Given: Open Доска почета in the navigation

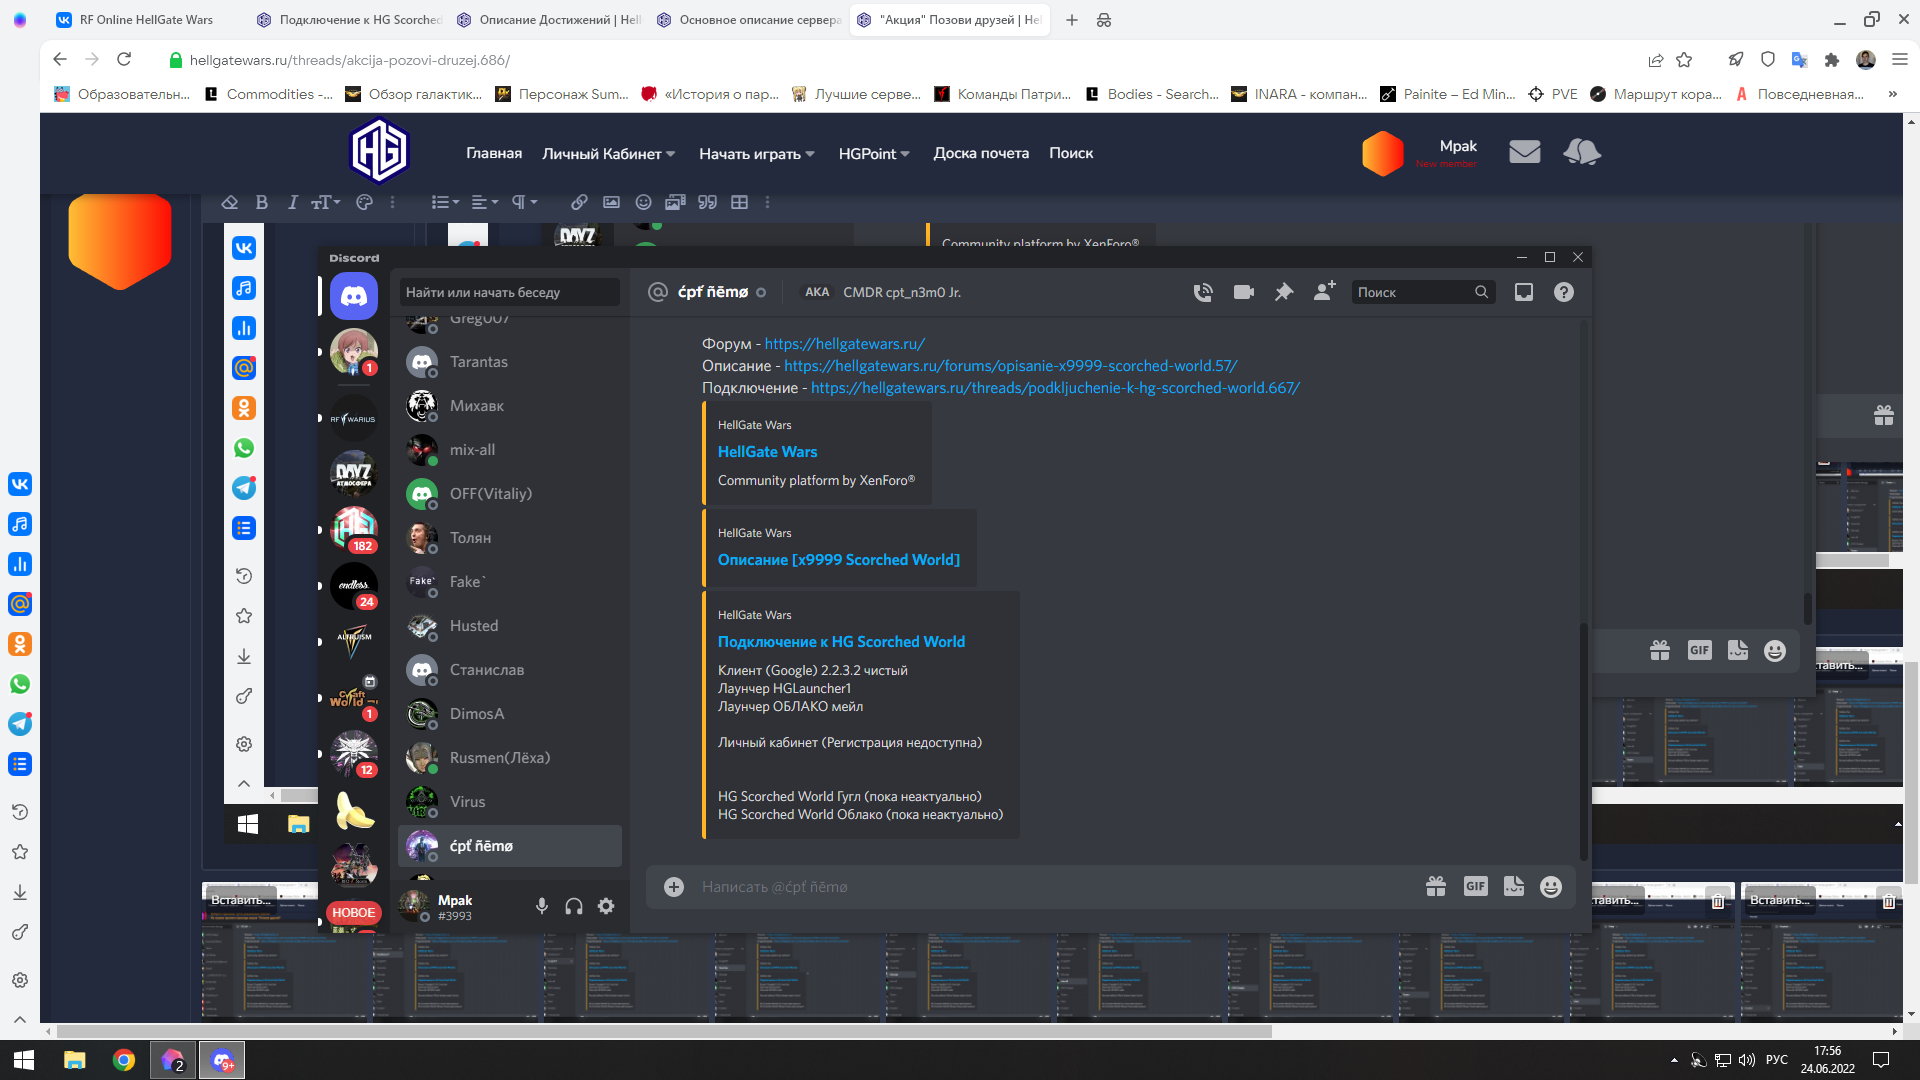Looking at the screenshot, I should (x=981, y=153).
